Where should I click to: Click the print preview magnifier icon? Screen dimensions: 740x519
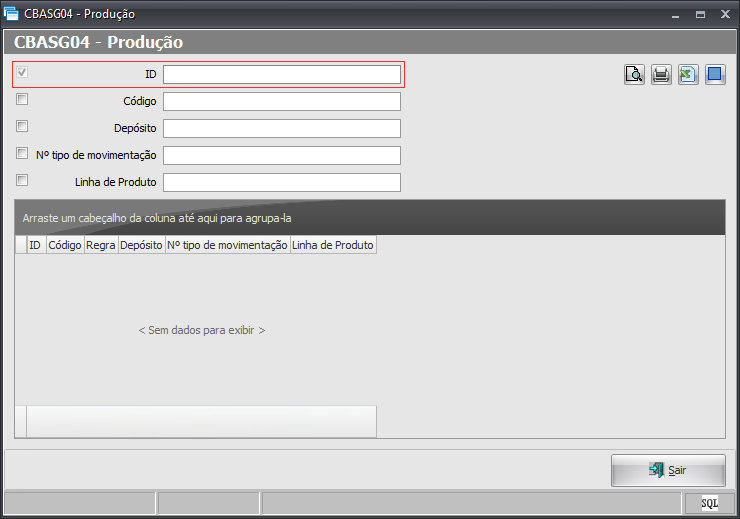634,75
